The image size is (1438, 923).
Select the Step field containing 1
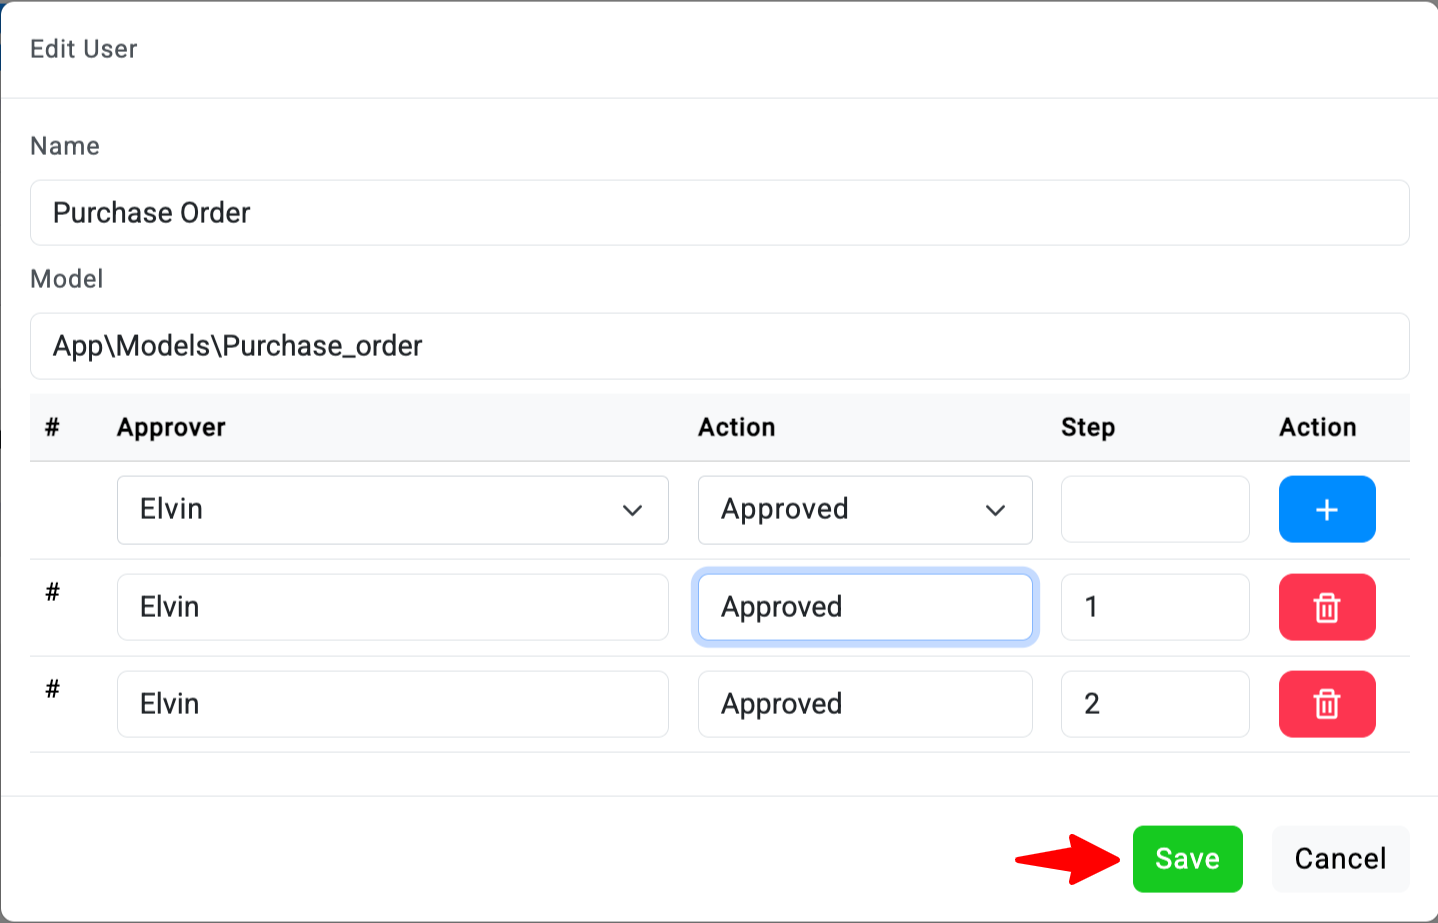1154,607
